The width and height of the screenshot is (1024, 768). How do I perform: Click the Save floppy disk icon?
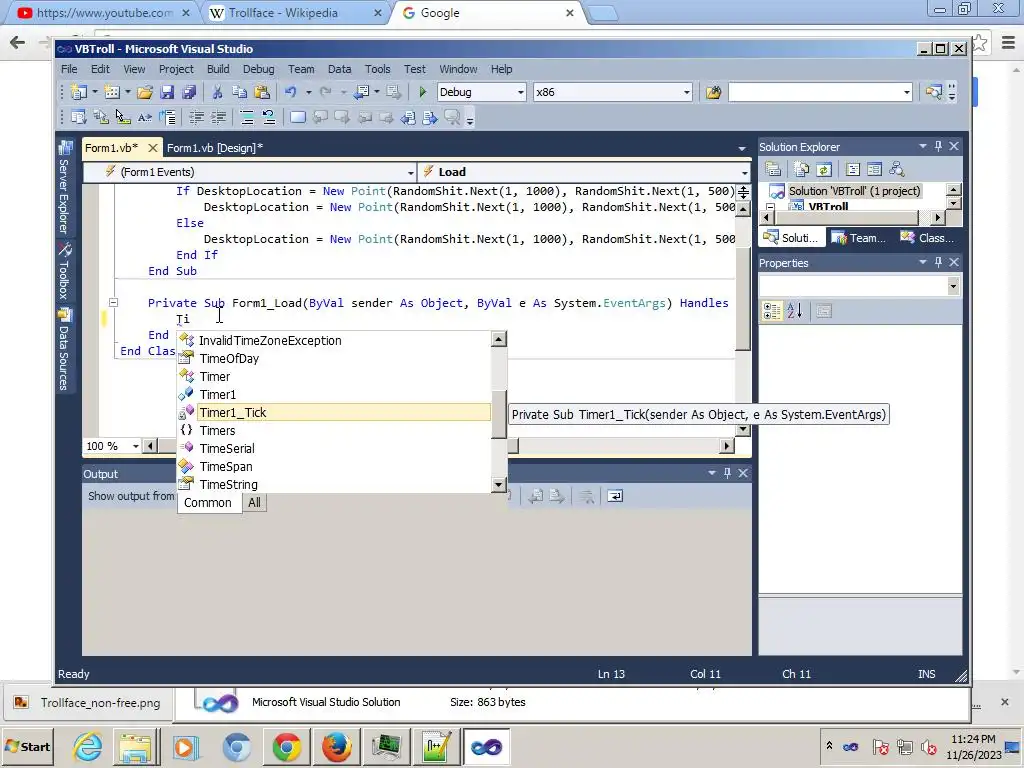pyautogui.click(x=167, y=92)
